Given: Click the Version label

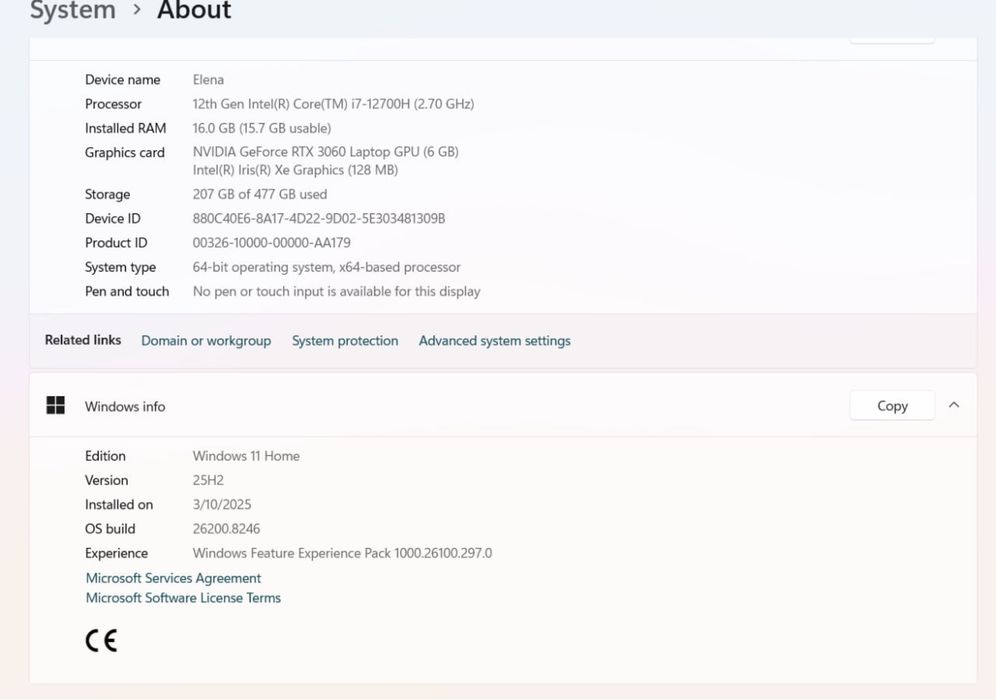Looking at the screenshot, I should coord(107,480).
